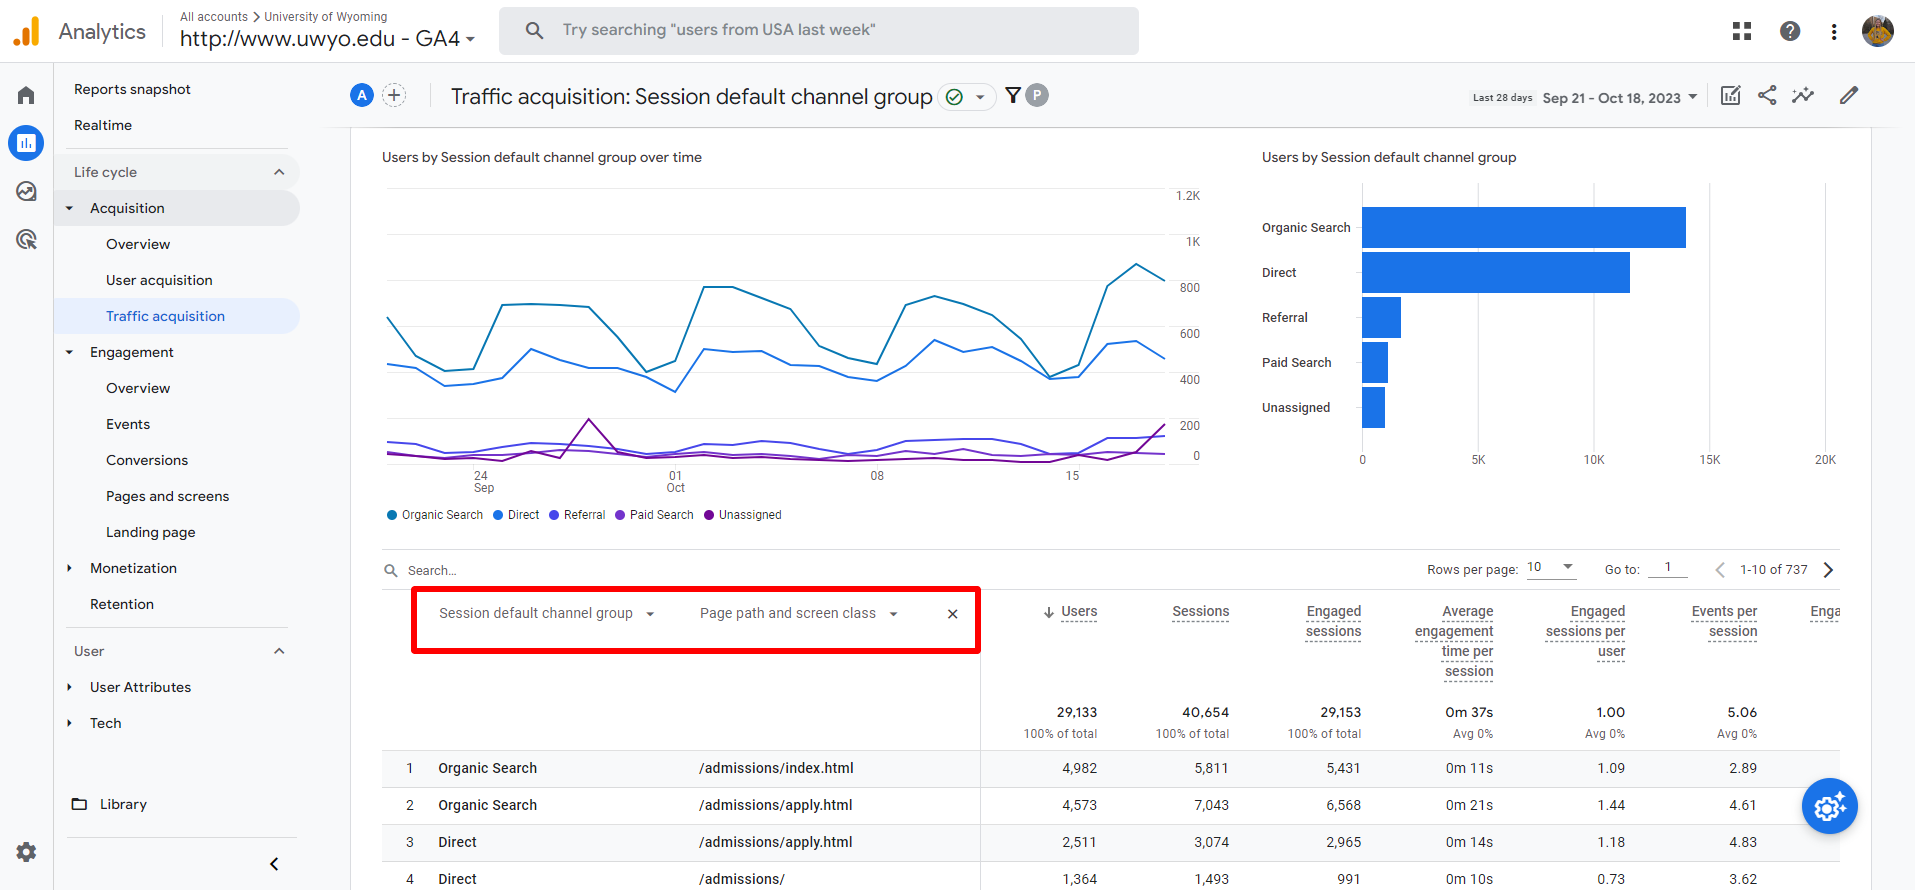Open report status dropdown arrow
Image resolution: width=1915 pixels, height=890 pixels.
980,97
